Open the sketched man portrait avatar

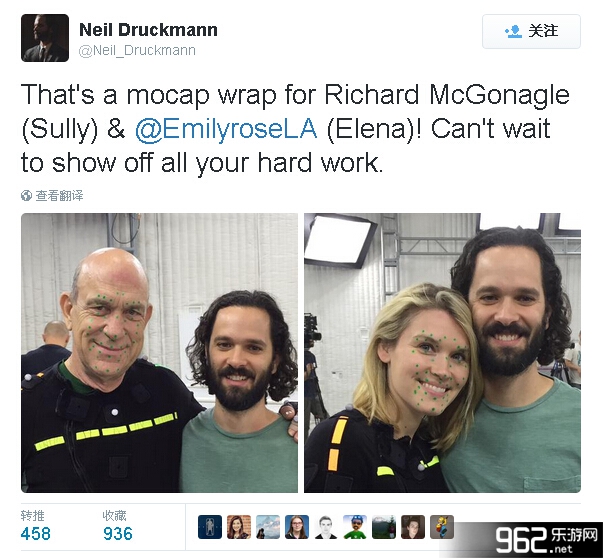click(326, 527)
